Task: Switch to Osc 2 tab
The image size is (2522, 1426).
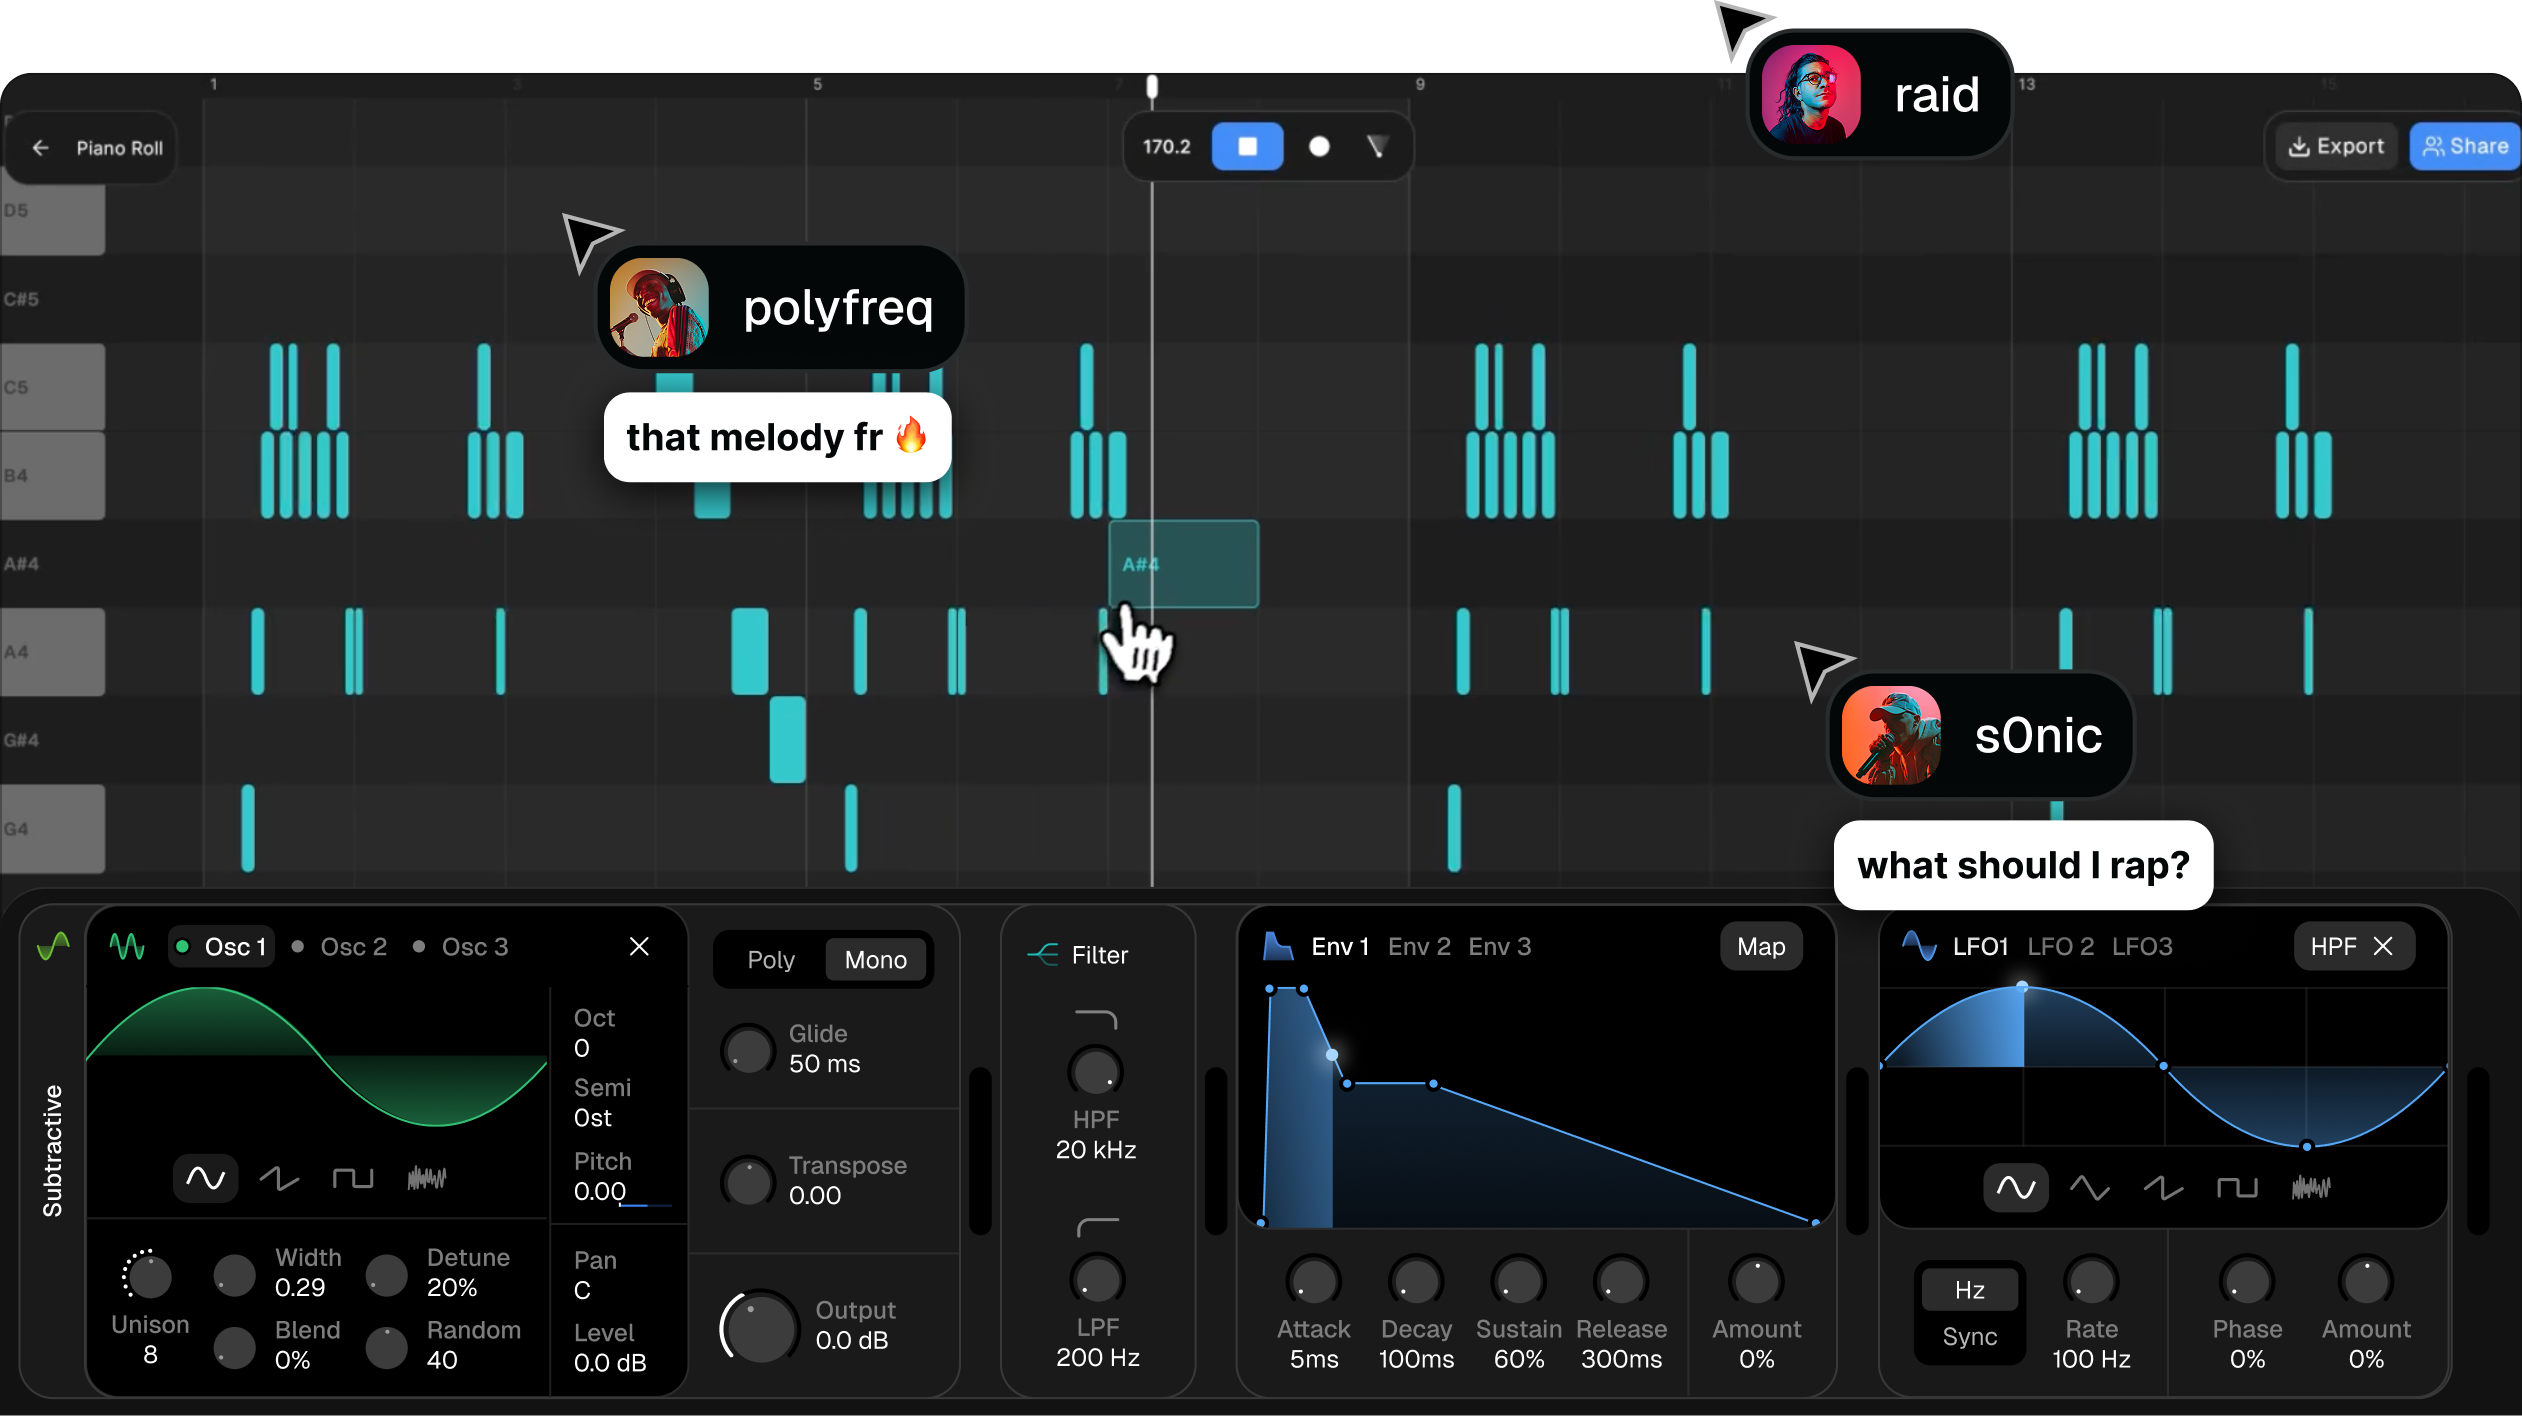Action: pos(352,946)
